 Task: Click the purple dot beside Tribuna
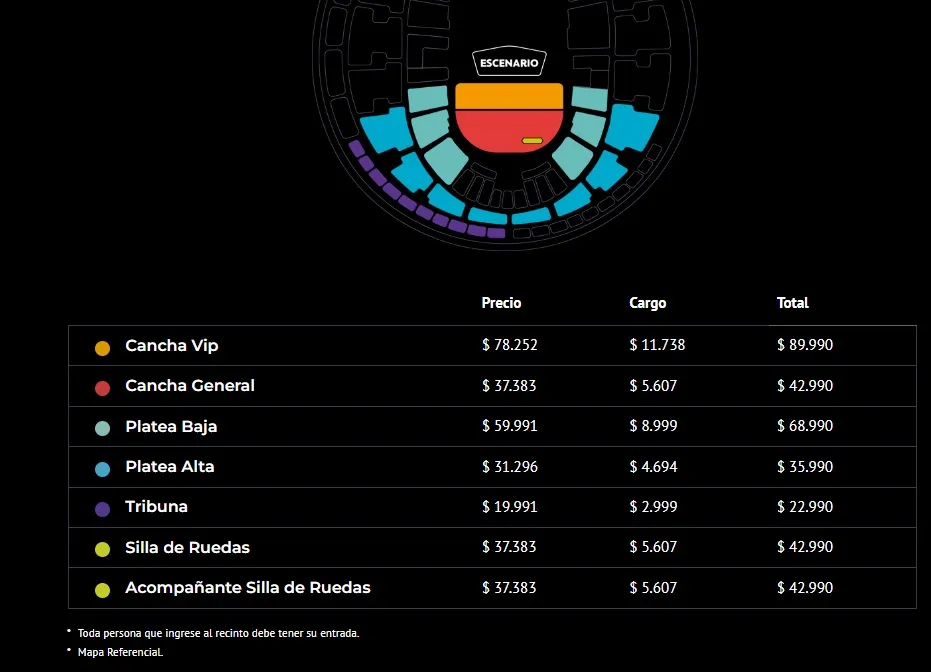[102, 509]
